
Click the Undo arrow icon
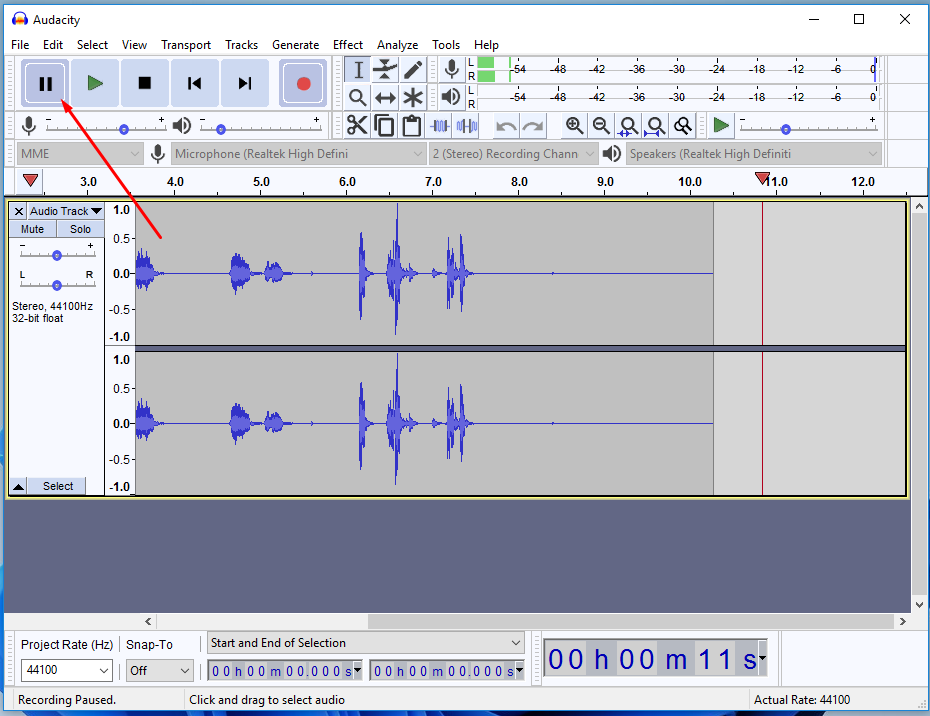click(506, 125)
